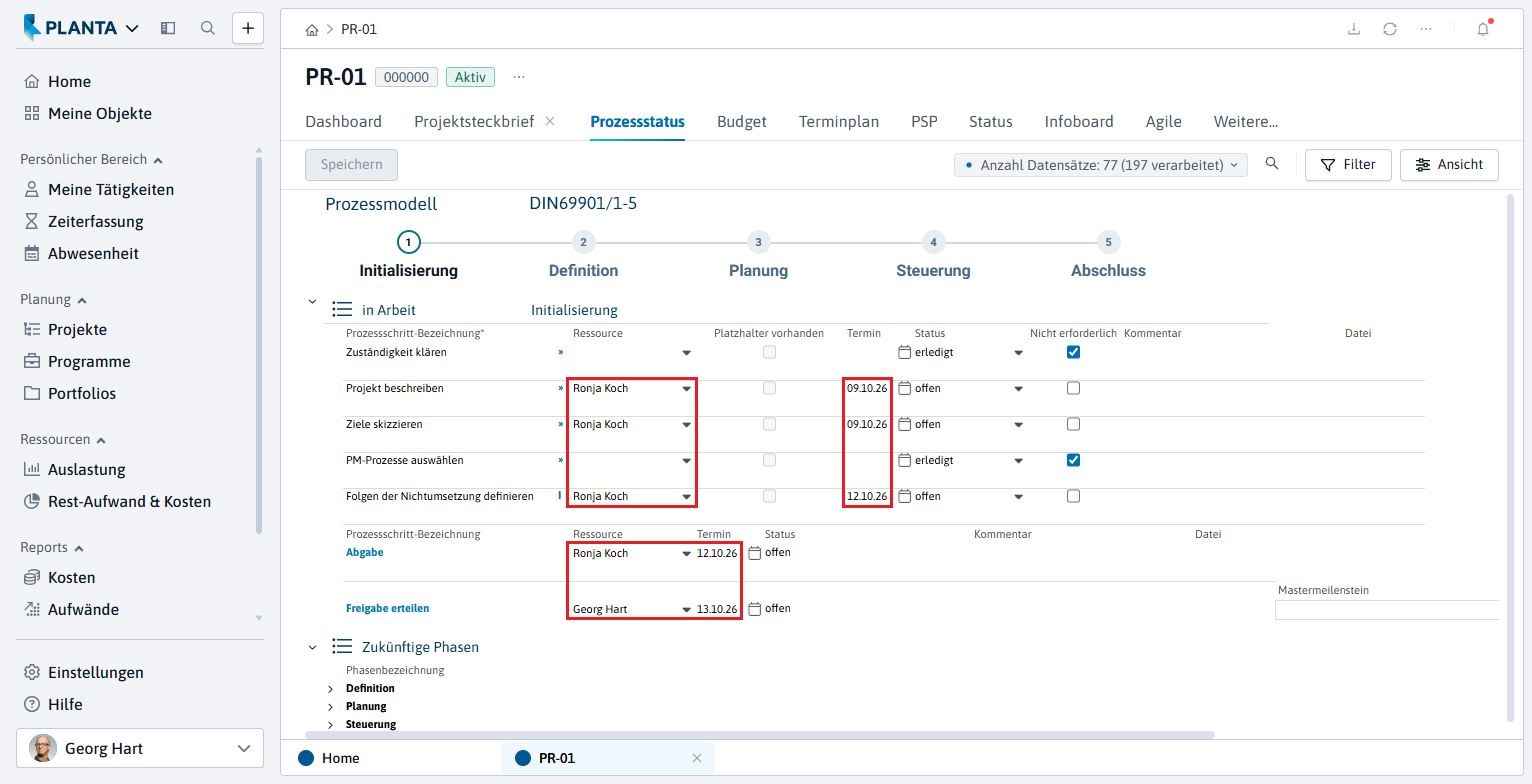Open the Weitere... tab menu
The image size is (1532, 784).
tap(1246, 122)
